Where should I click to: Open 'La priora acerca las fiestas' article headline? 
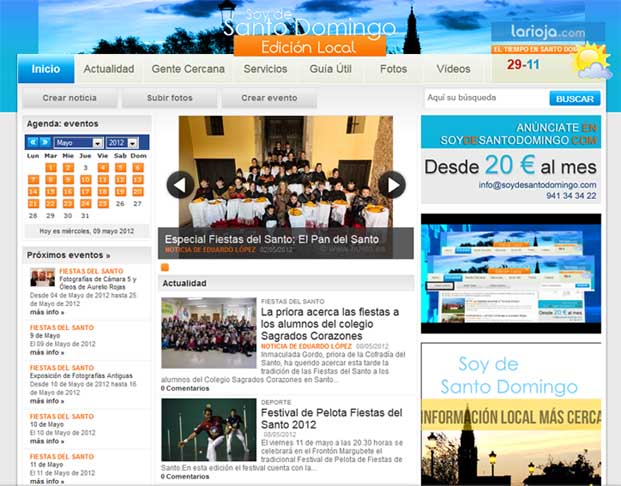(x=330, y=324)
